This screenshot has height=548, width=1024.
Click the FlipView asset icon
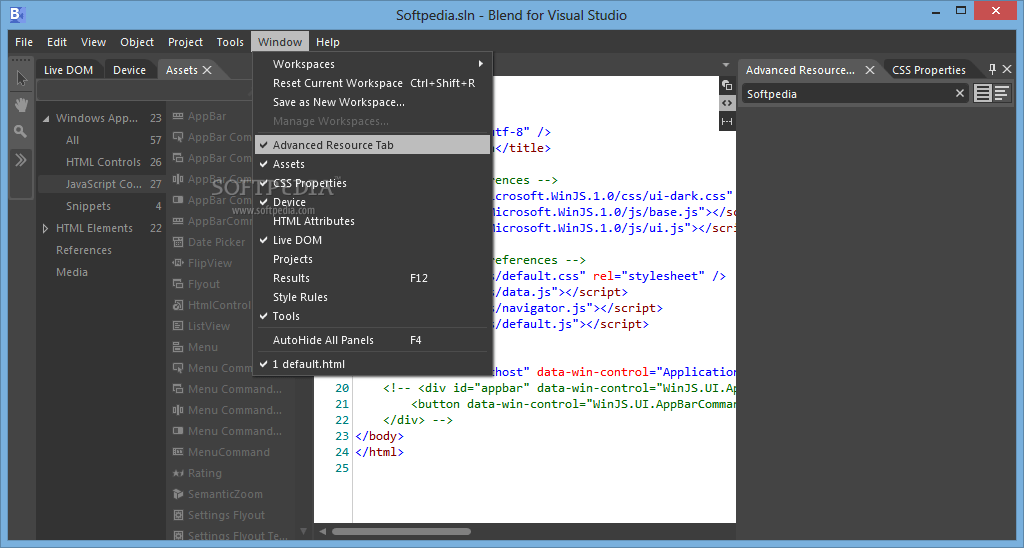pyautogui.click(x=178, y=263)
